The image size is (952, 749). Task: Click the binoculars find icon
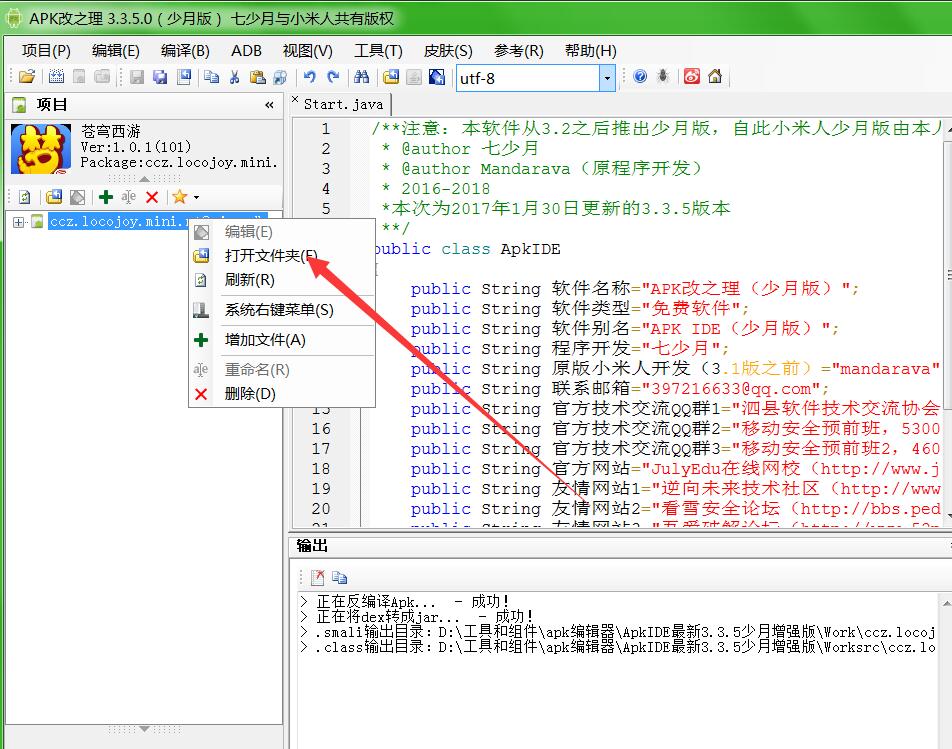pyautogui.click(x=361, y=77)
